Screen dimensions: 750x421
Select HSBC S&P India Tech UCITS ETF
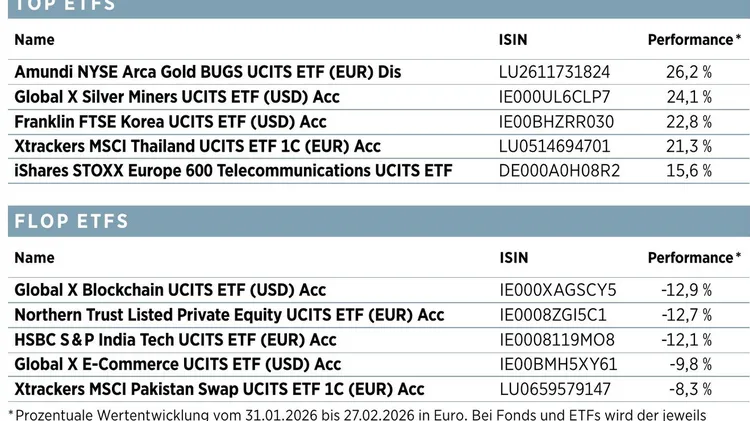point(175,340)
